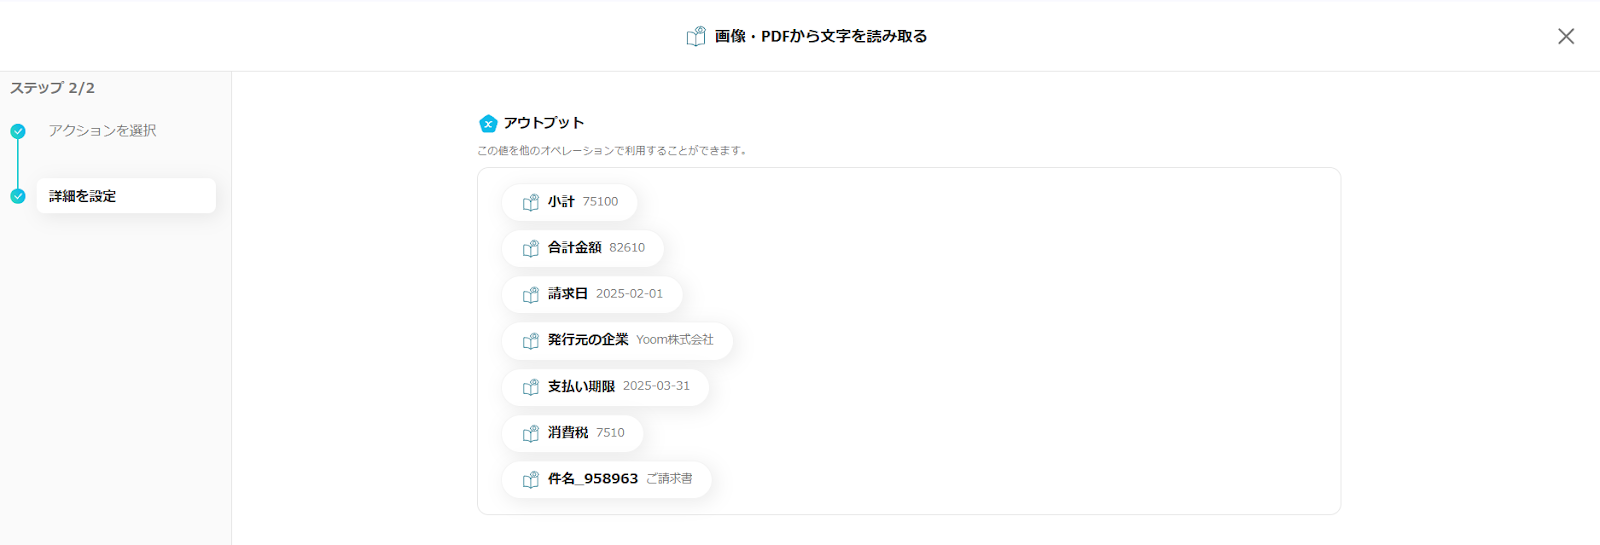Open the 詳細を設定 step
This screenshot has height=545, width=1600.
click(126, 196)
